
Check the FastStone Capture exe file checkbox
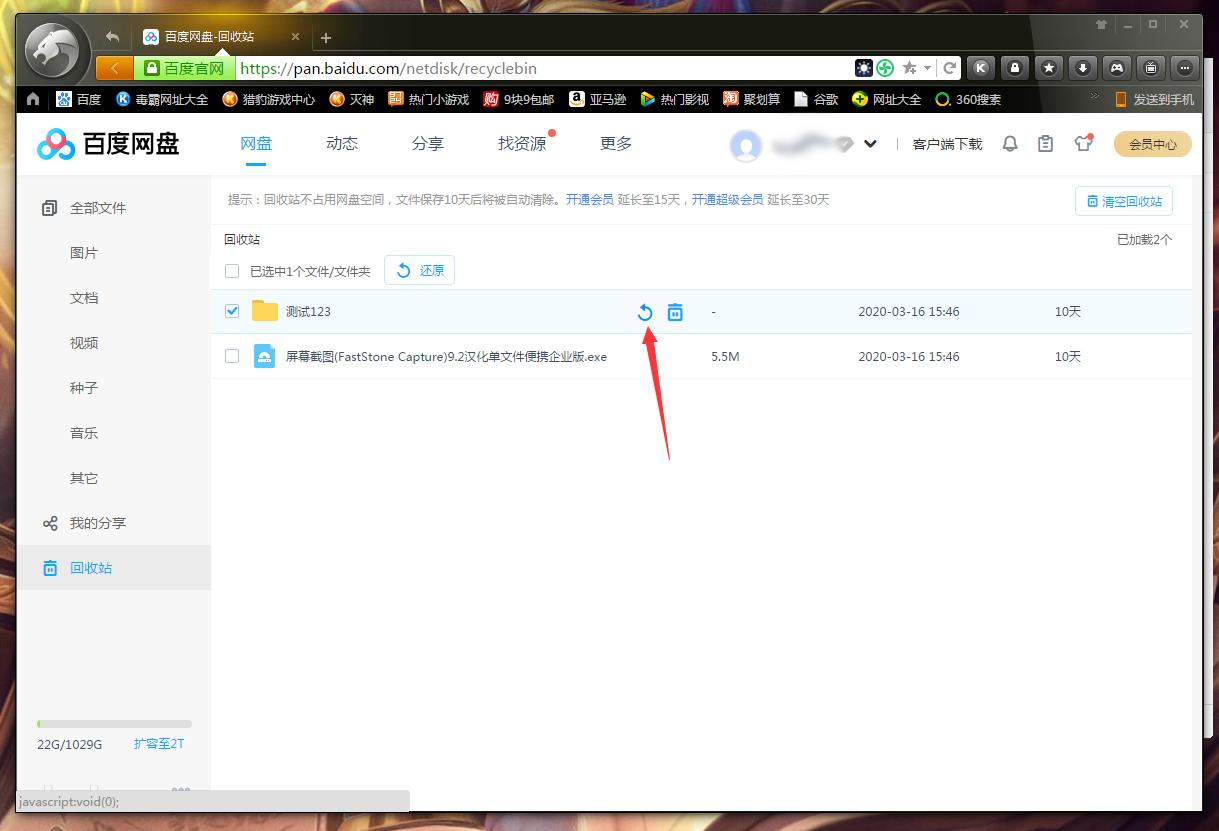point(231,356)
